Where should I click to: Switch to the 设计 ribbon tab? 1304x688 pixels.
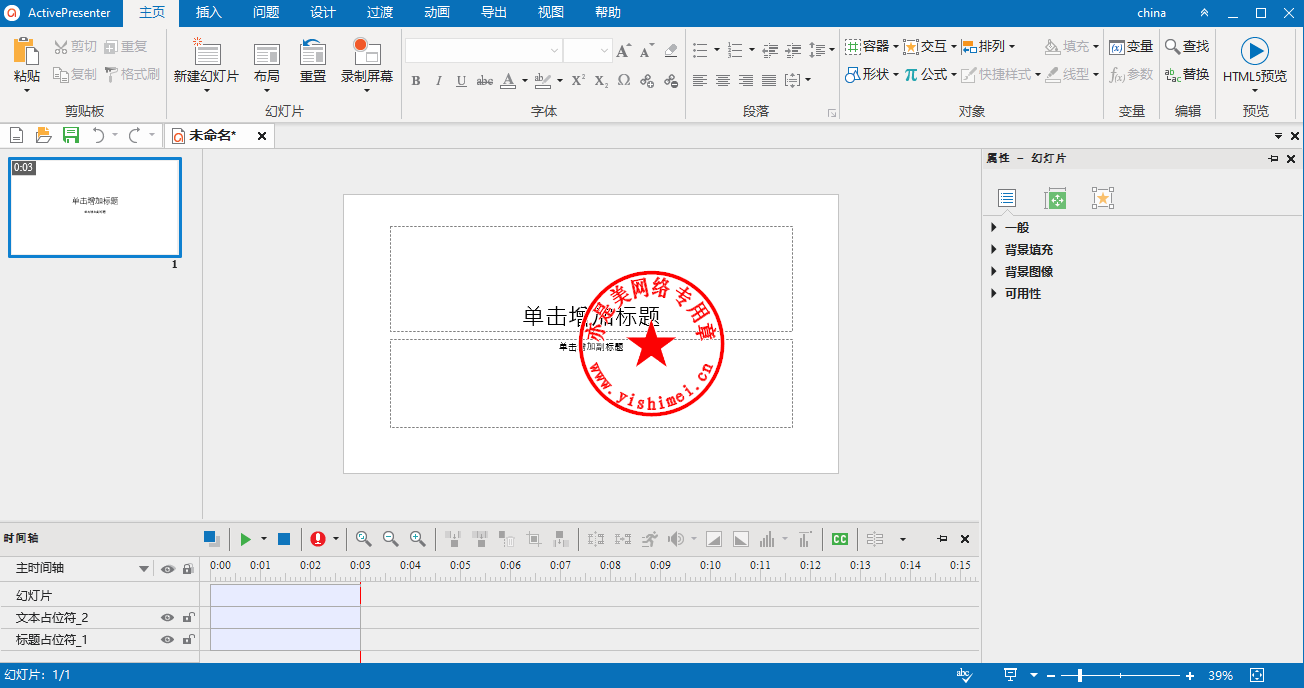pos(323,13)
